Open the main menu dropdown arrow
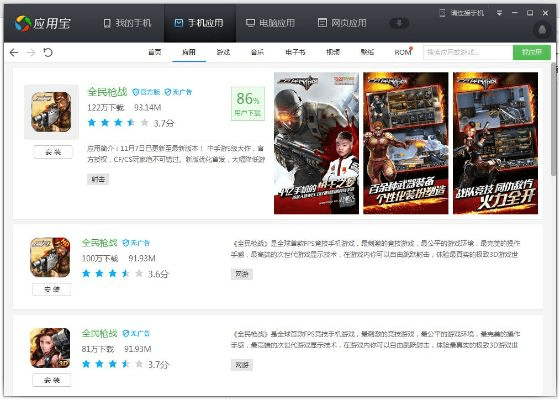This screenshot has width=560, height=400. [499, 13]
